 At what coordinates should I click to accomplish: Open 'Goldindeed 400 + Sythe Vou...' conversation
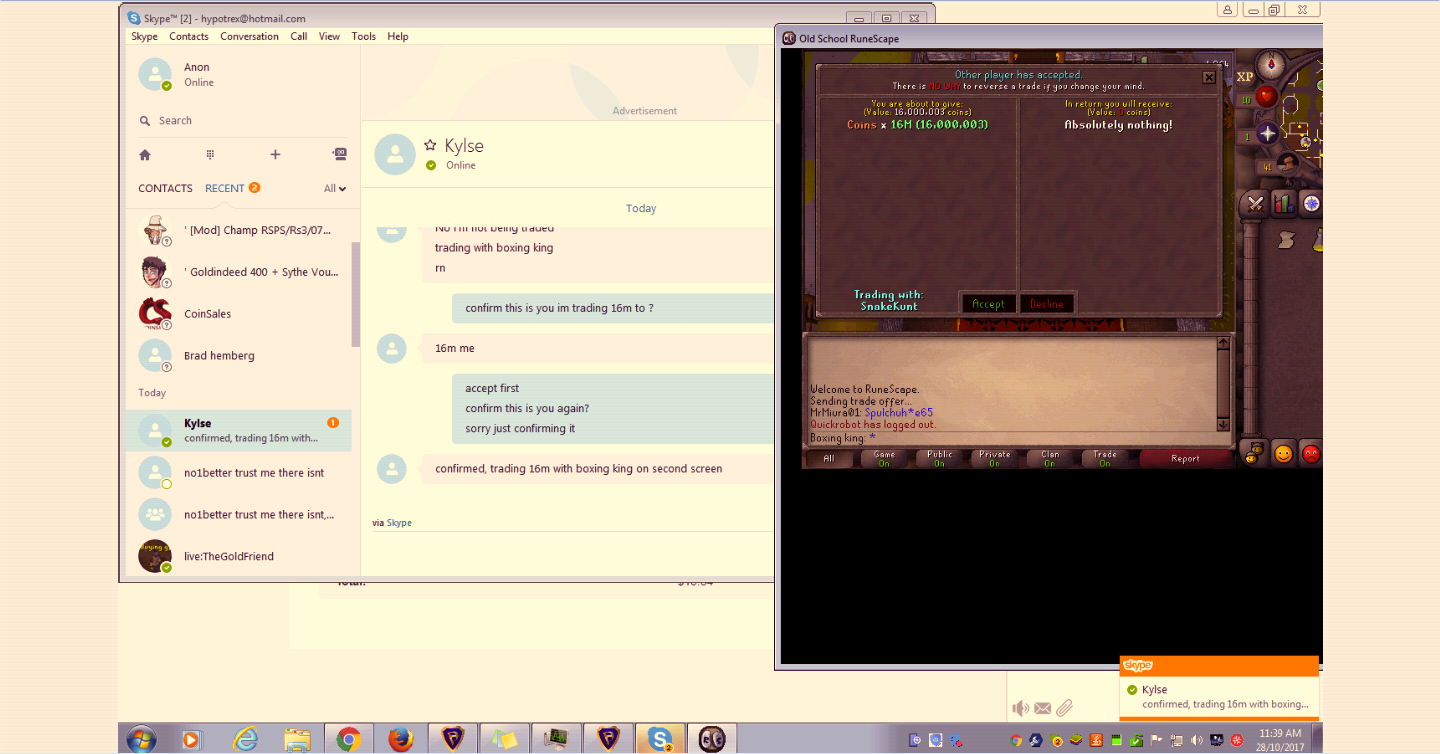[238, 272]
